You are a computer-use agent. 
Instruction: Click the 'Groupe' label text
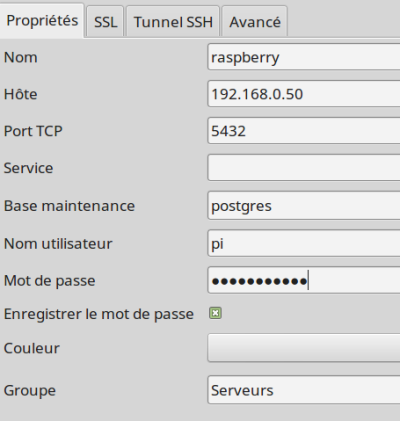(x=30, y=391)
